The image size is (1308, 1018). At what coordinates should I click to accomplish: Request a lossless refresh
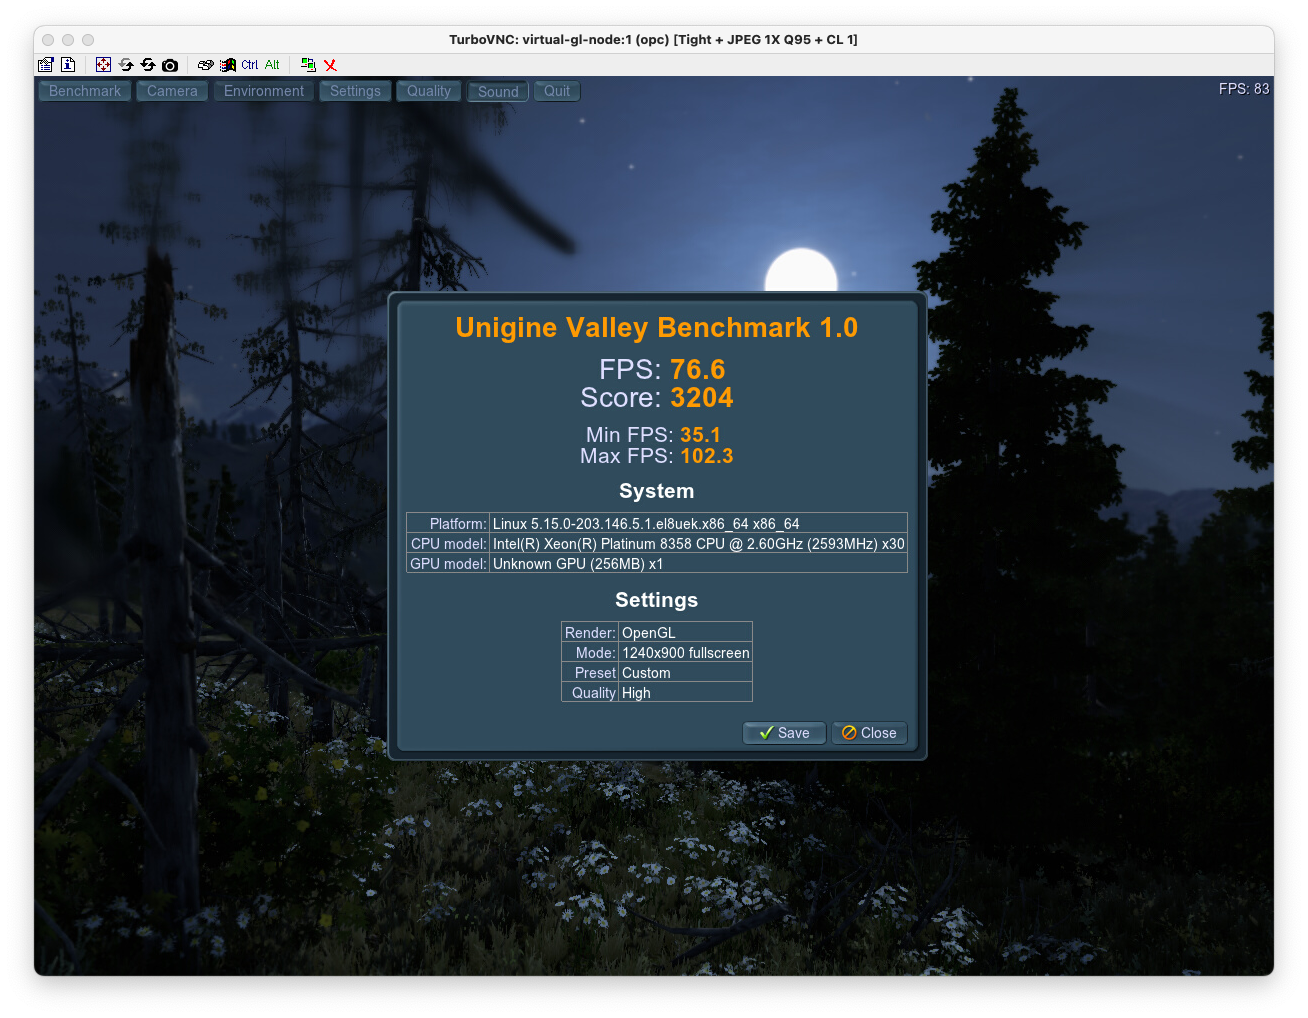147,64
